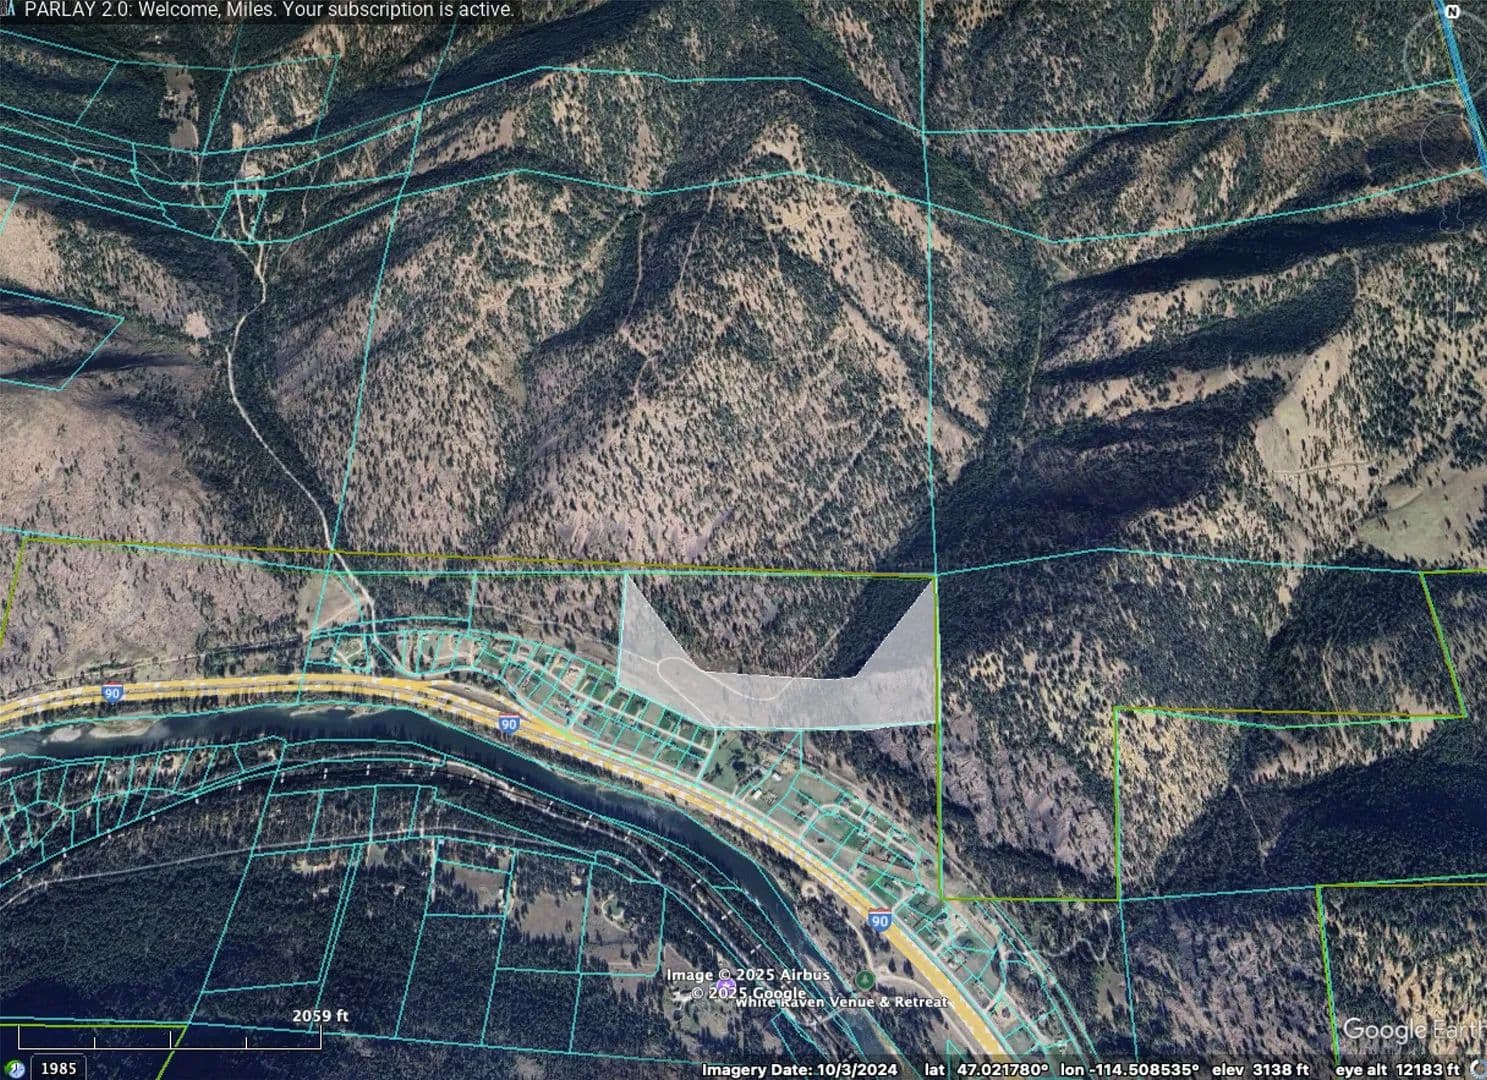Open the 1985 historical imagery button
Image resolution: width=1487 pixels, height=1080 pixels.
58,1068
